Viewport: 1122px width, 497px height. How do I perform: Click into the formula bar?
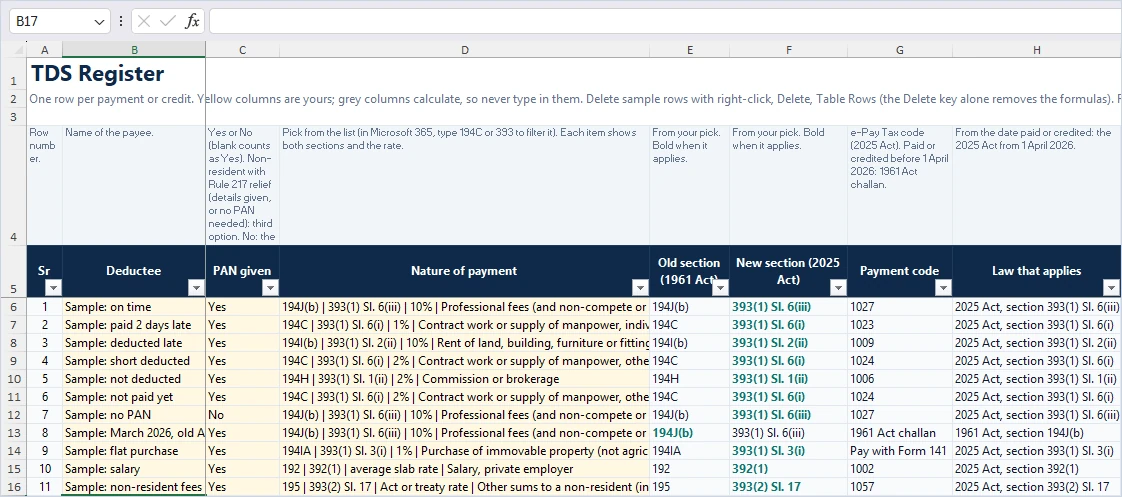coord(665,21)
